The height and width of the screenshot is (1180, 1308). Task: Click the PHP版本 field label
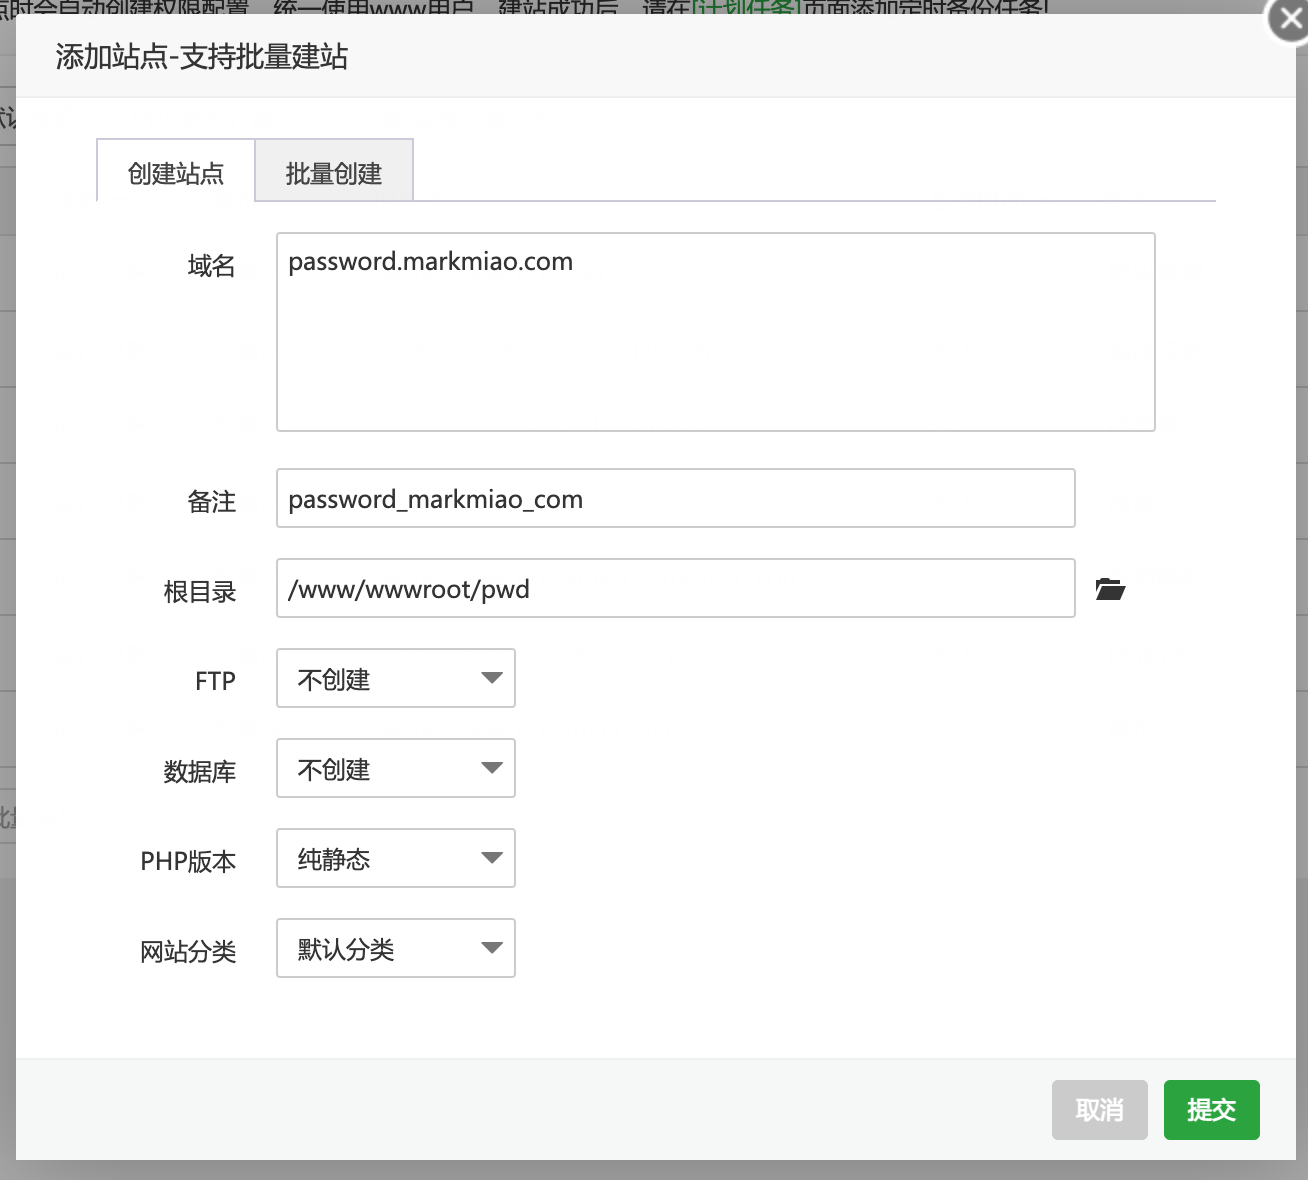pos(188,861)
